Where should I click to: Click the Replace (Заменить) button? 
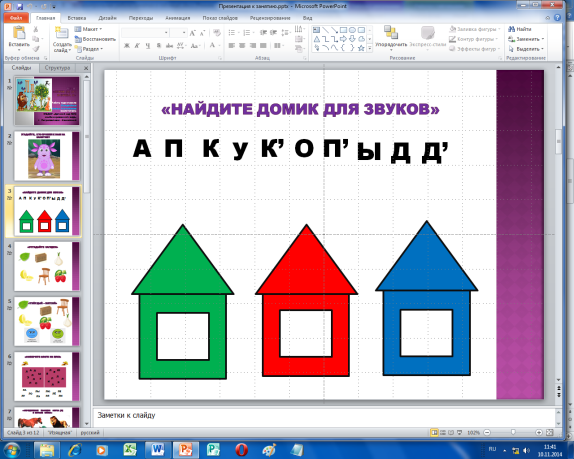526,39
